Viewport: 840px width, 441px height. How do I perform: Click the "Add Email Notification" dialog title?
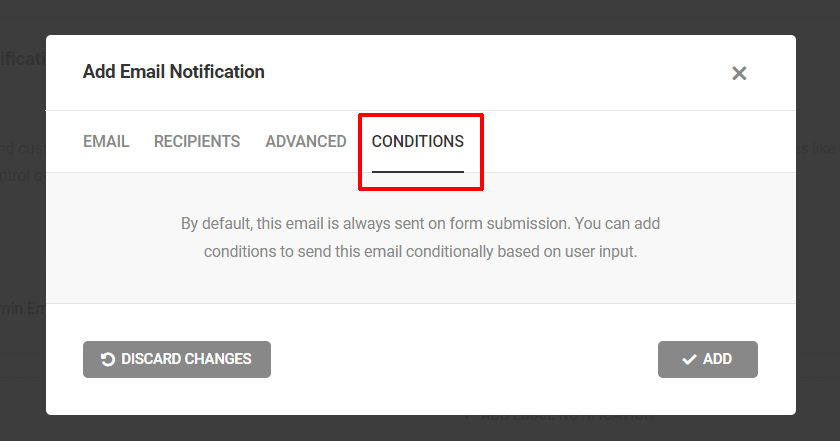click(174, 72)
